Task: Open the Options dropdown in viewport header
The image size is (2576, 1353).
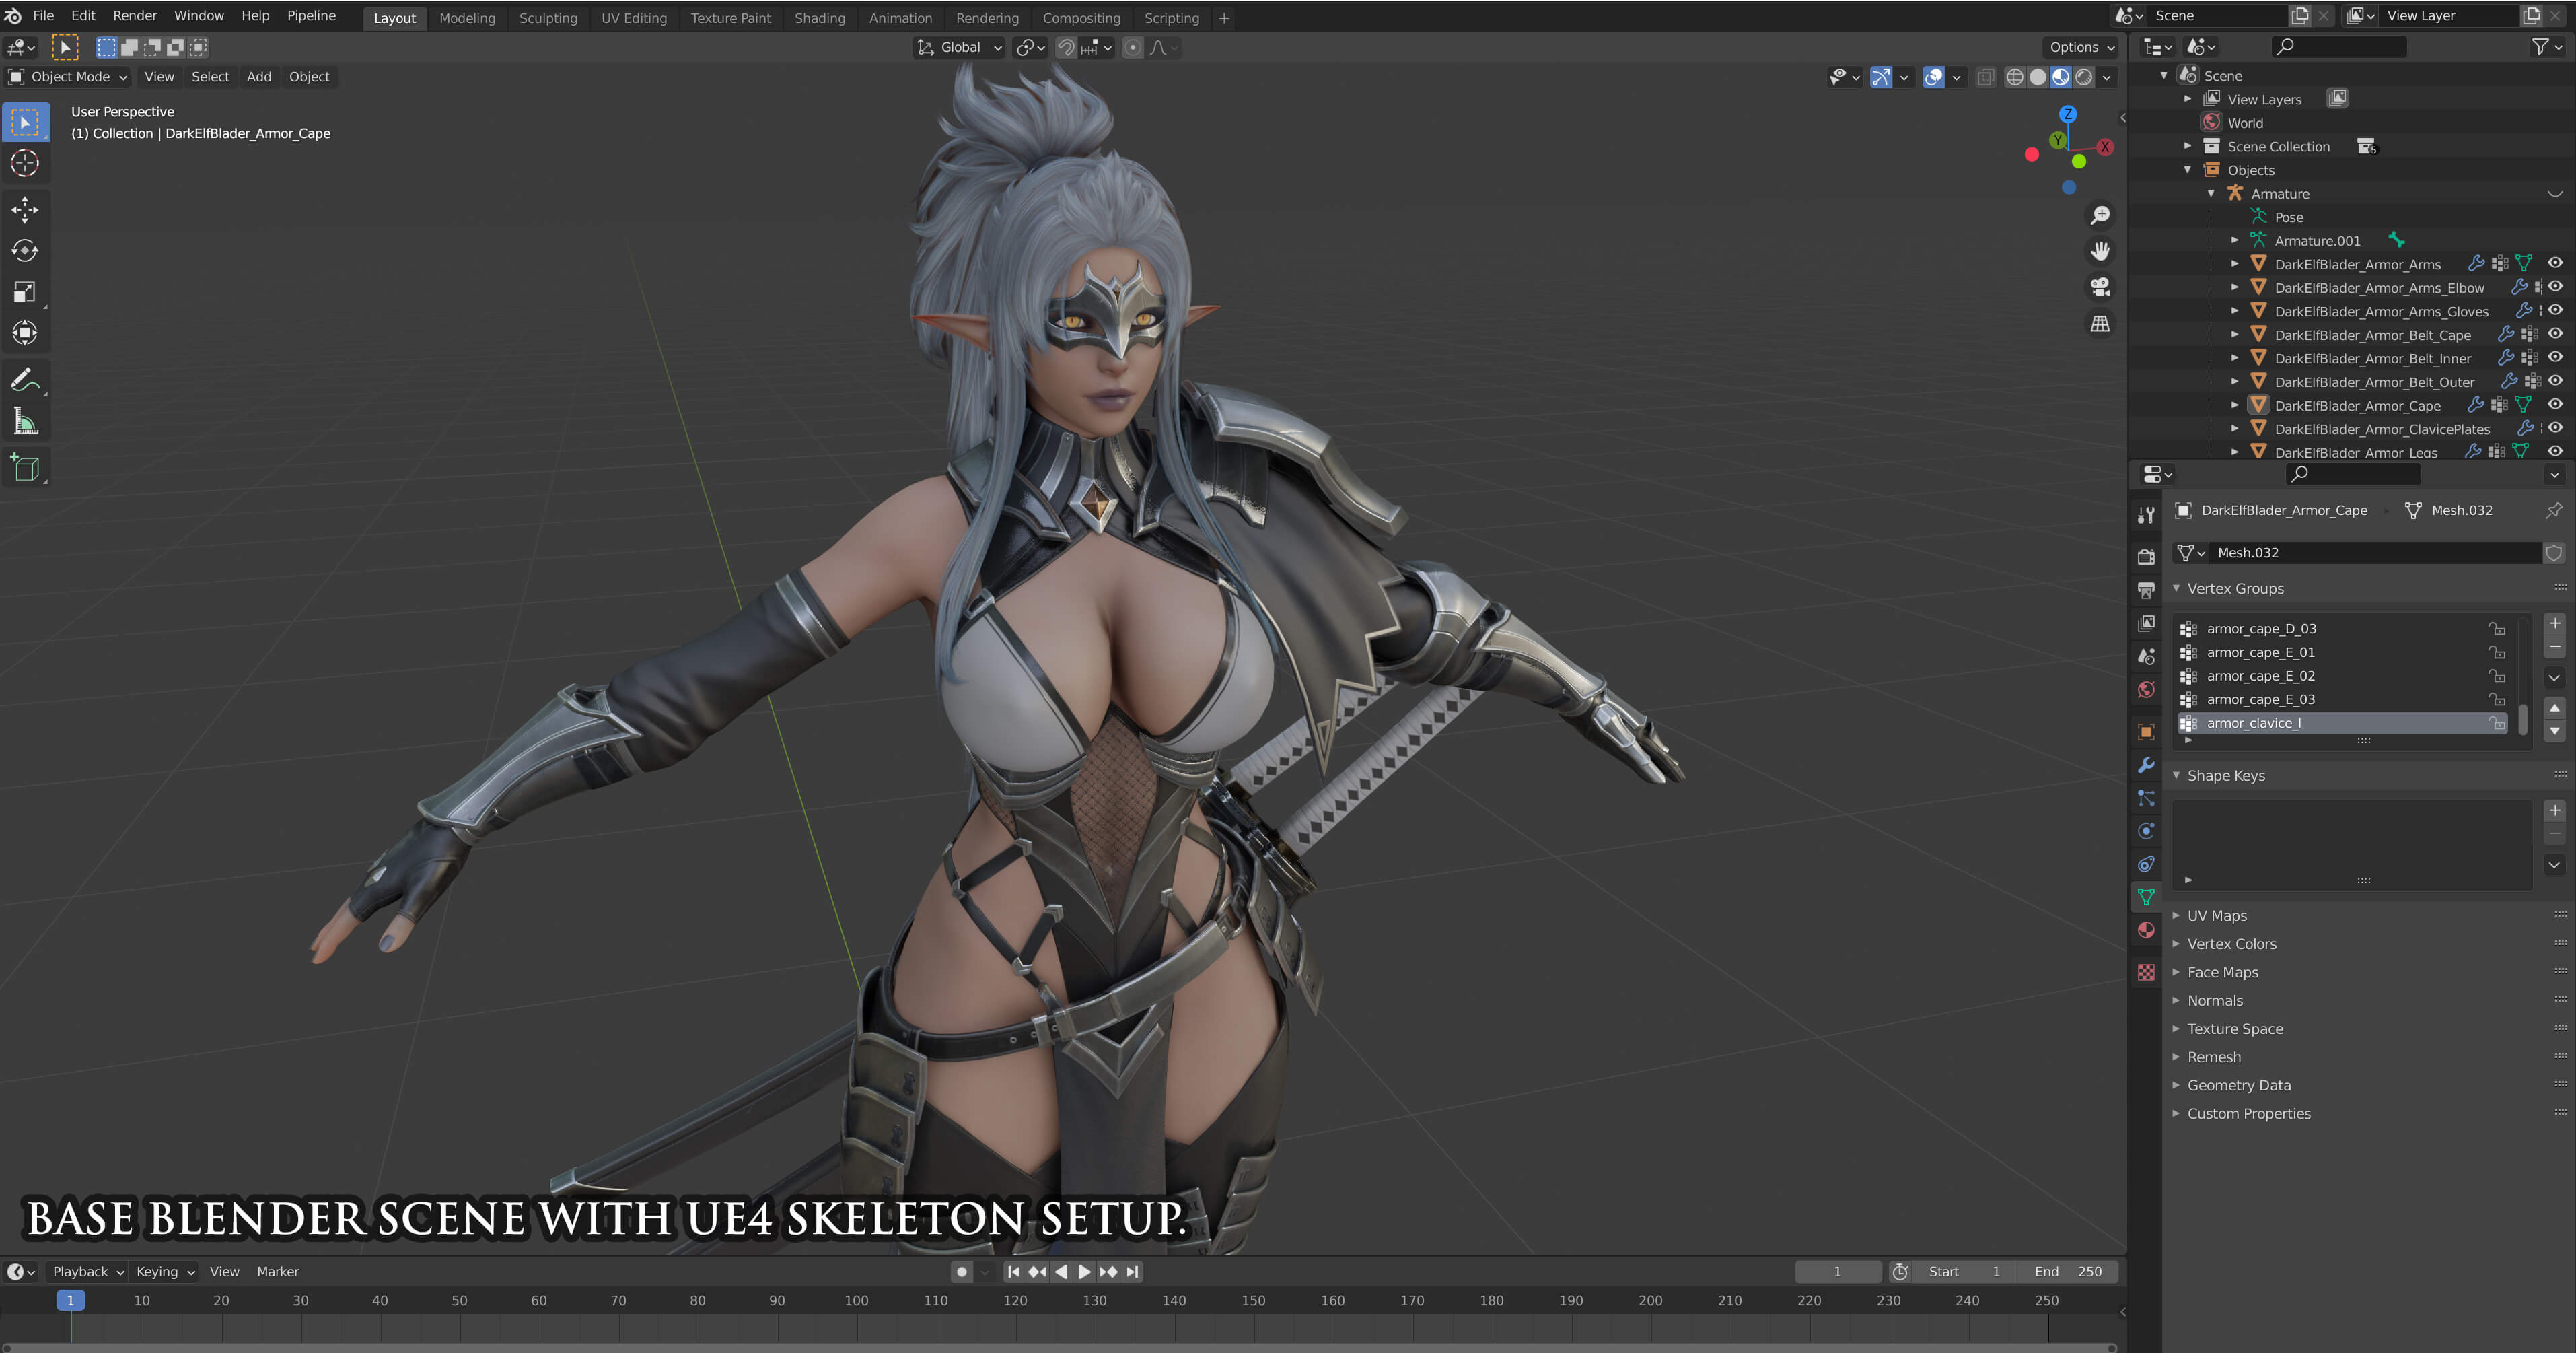Action: [x=2081, y=47]
